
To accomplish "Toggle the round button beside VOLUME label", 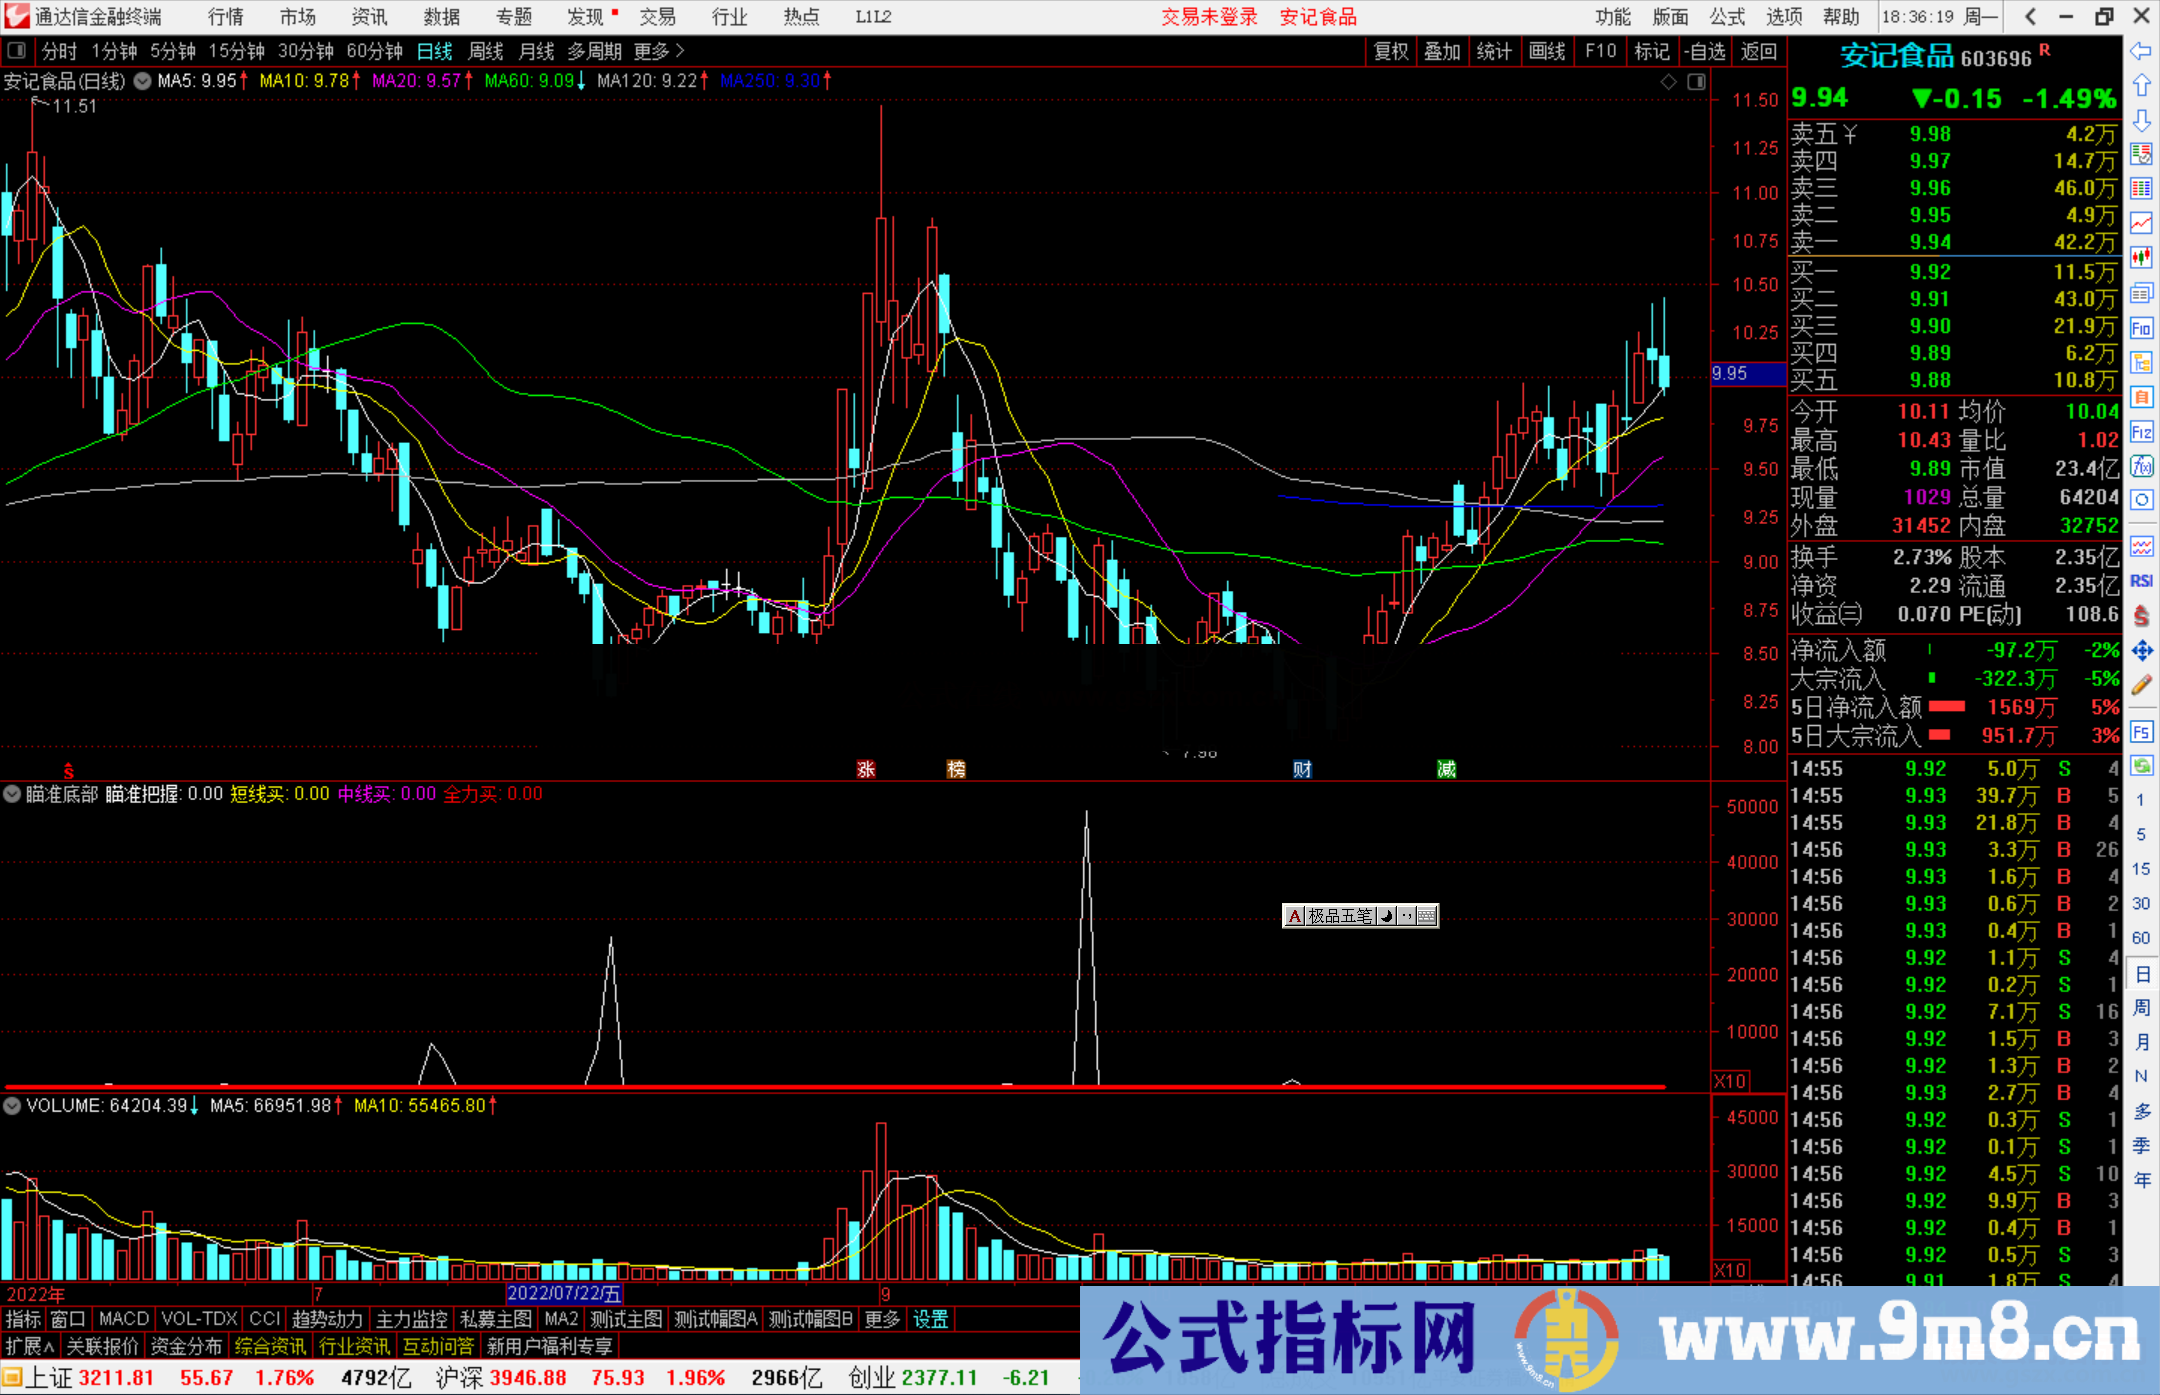I will pos(12,1105).
